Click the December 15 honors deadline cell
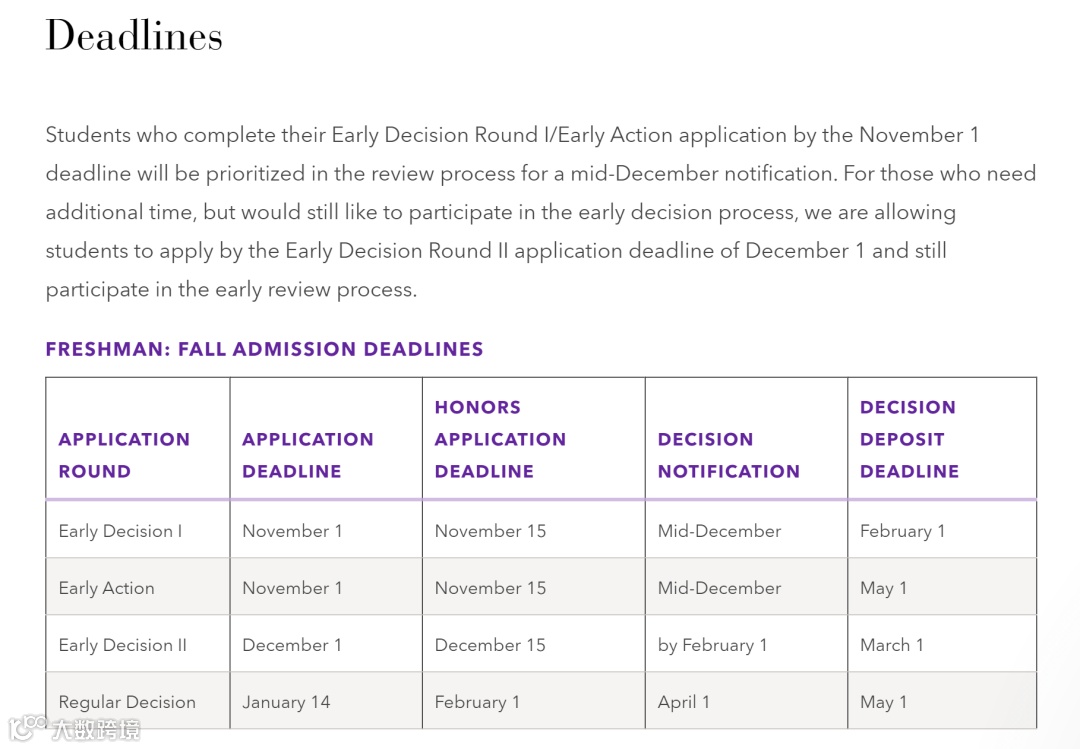 (x=490, y=645)
